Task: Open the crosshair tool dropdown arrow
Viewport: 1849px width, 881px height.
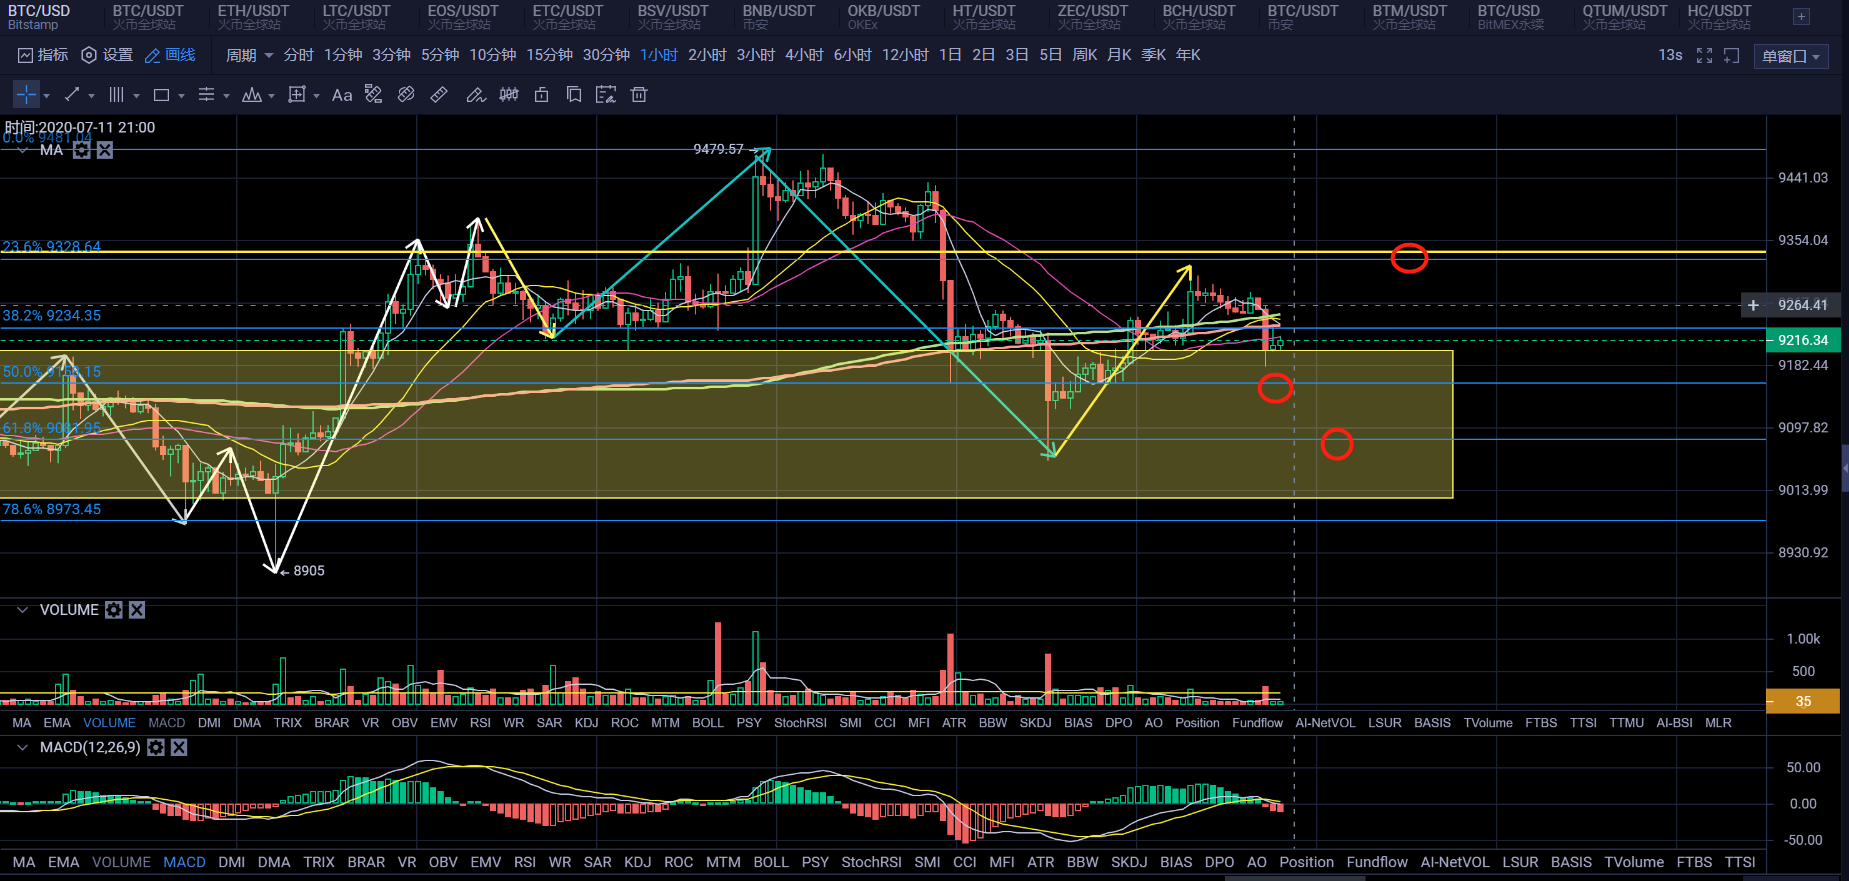Action: (46, 96)
